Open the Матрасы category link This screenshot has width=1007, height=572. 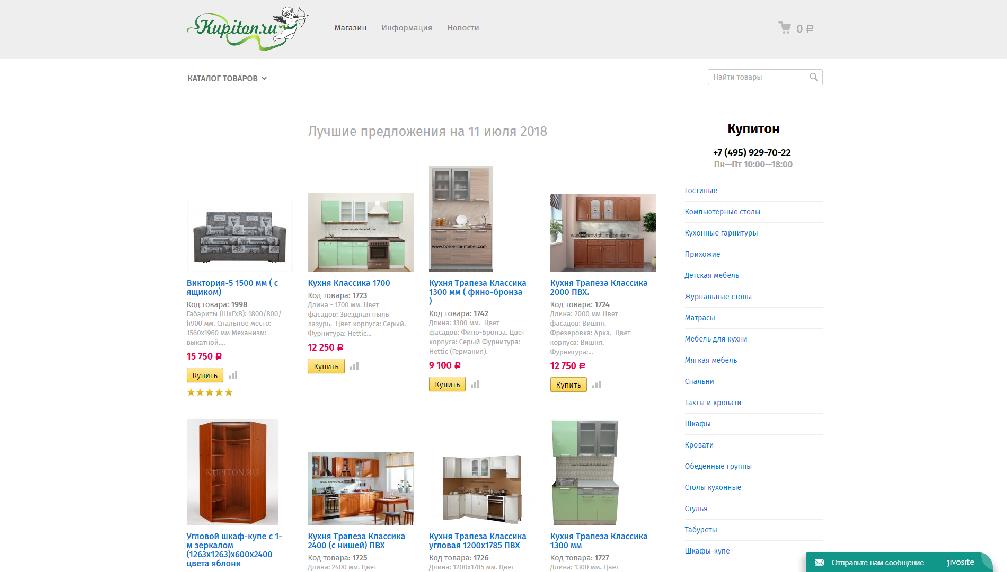[700, 318]
